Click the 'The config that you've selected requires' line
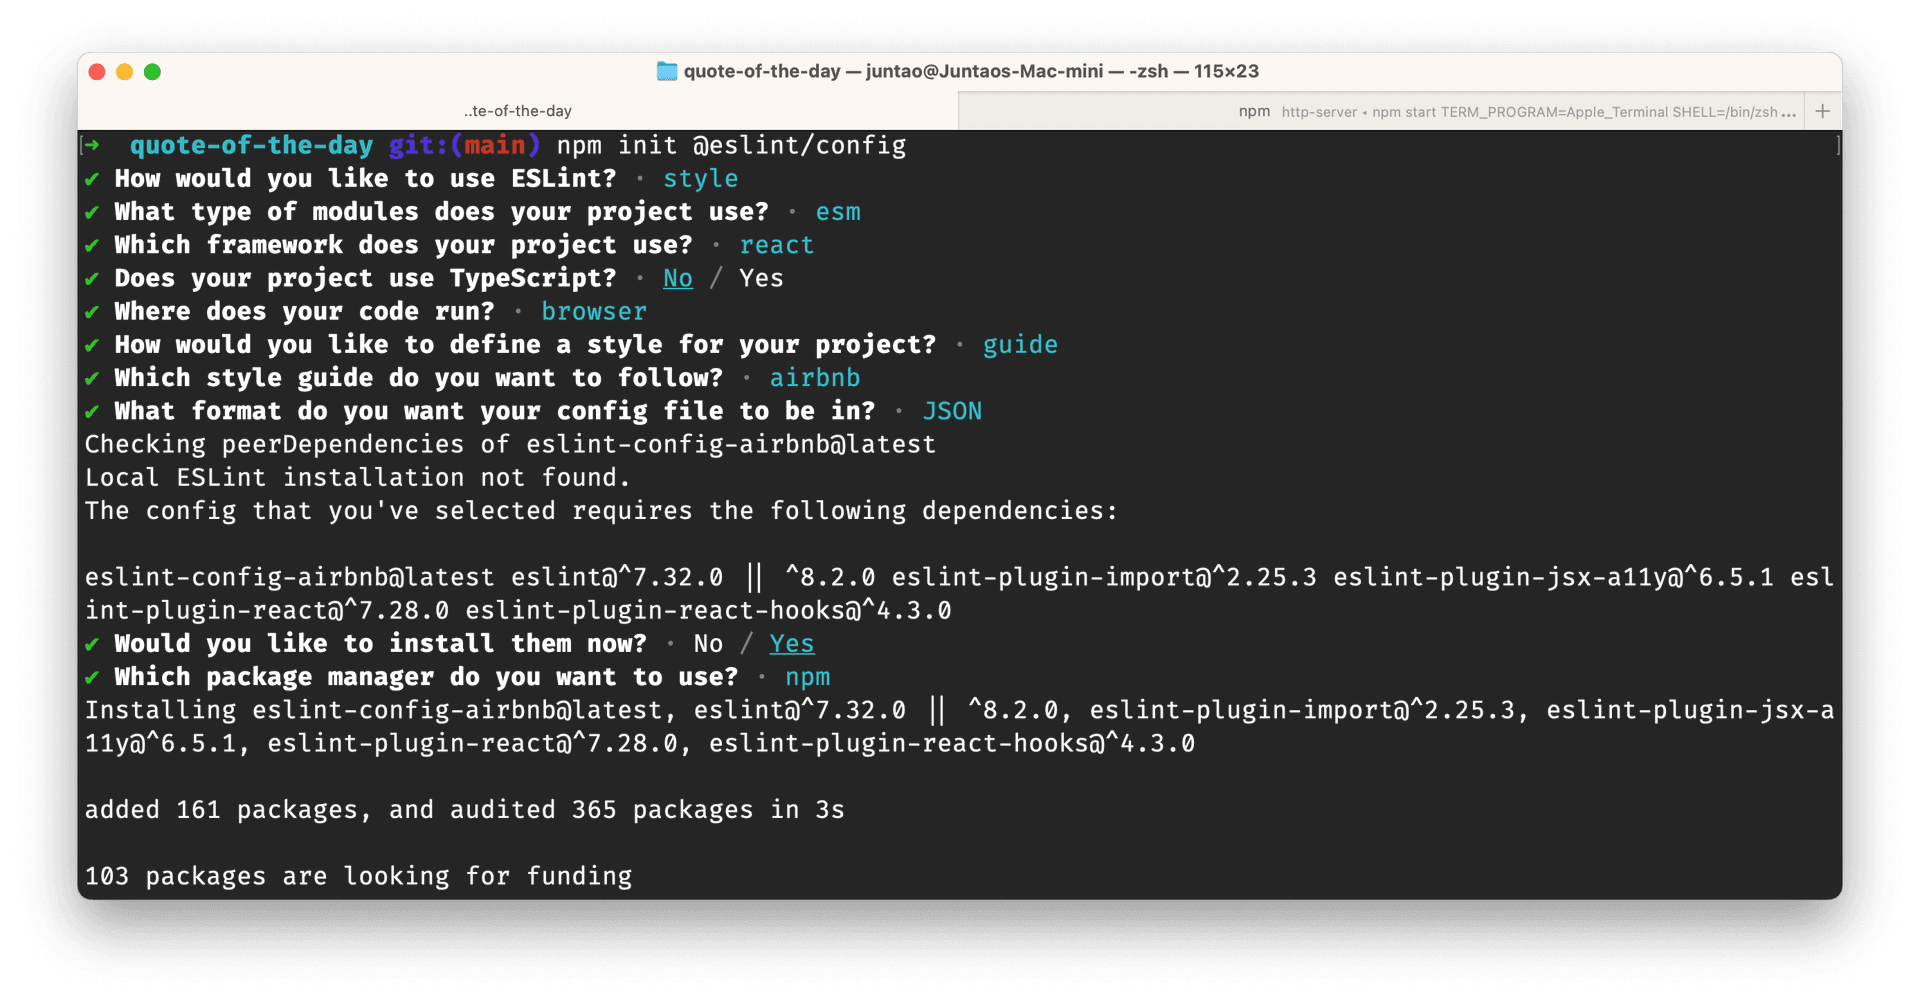 point(601,511)
